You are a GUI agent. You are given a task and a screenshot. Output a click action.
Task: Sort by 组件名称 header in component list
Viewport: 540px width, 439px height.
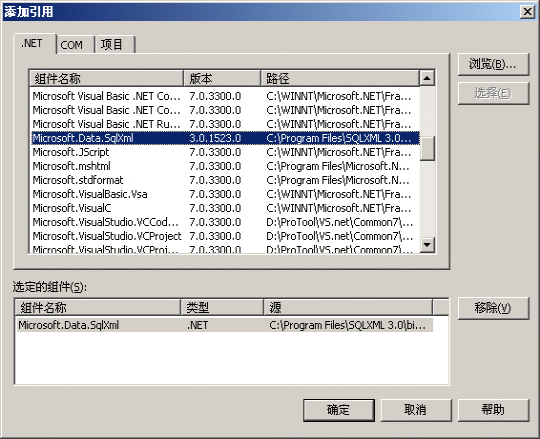click(106, 79)
